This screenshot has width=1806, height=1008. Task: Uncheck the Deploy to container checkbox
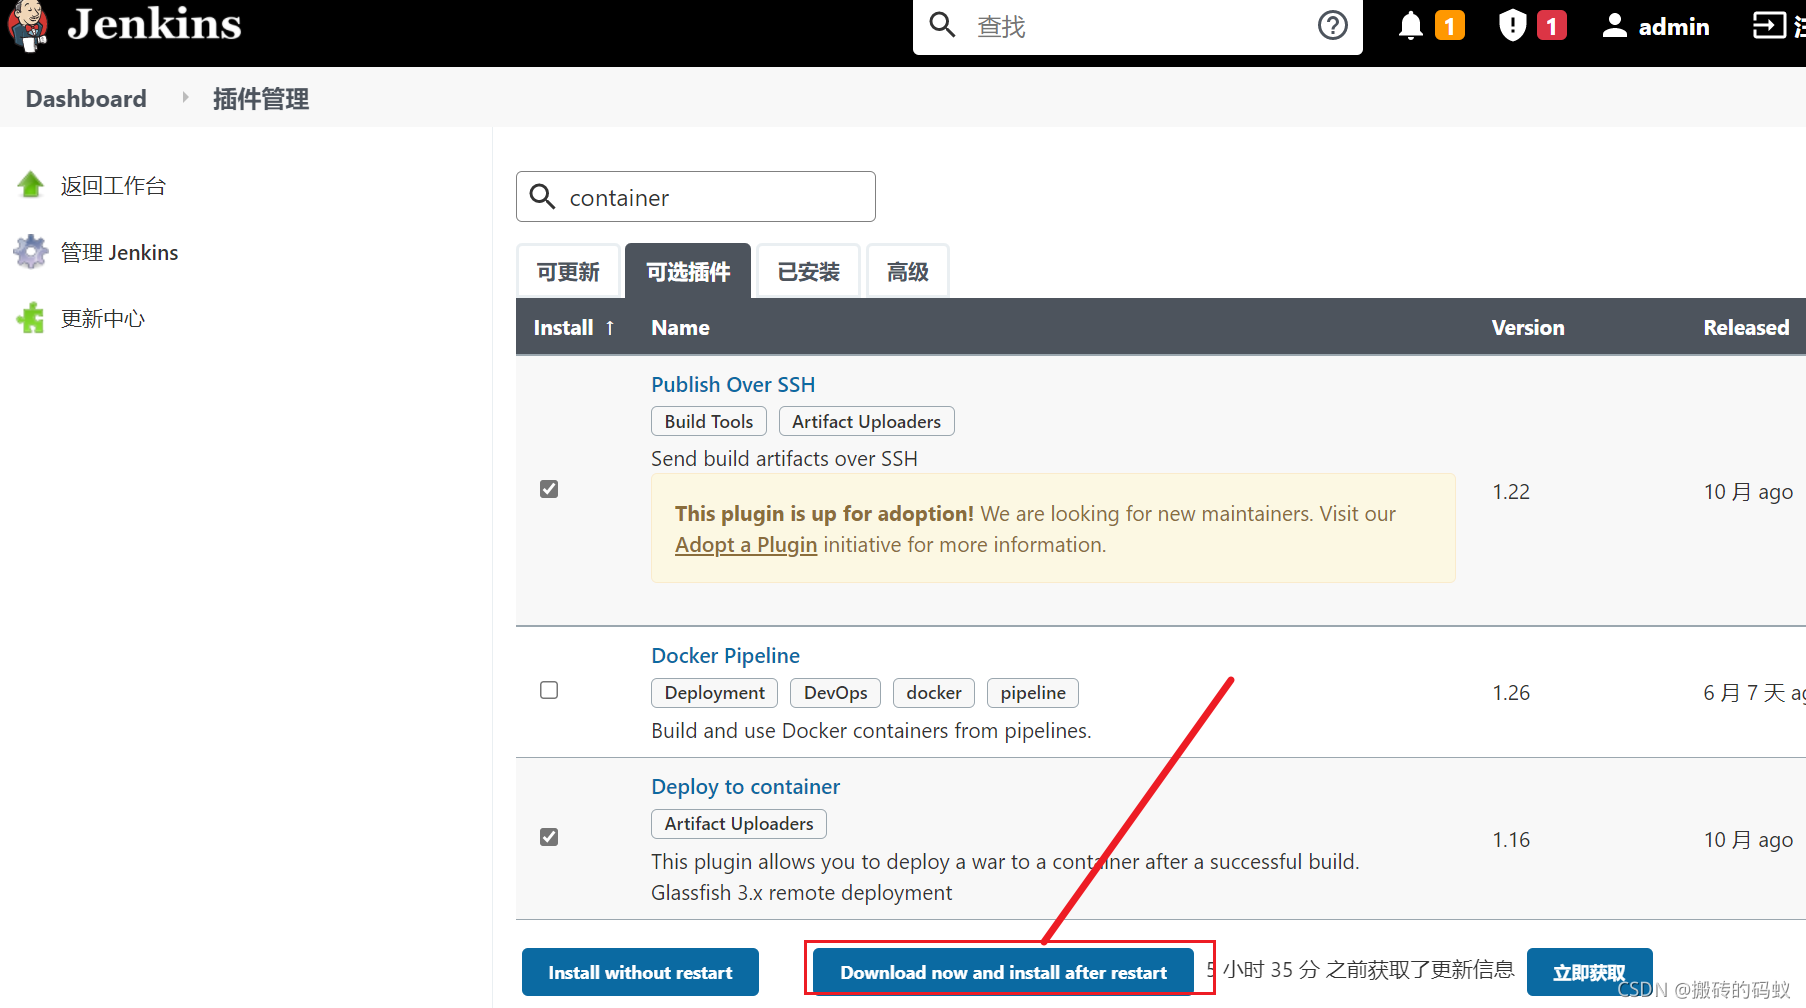[x=549, y=837]
